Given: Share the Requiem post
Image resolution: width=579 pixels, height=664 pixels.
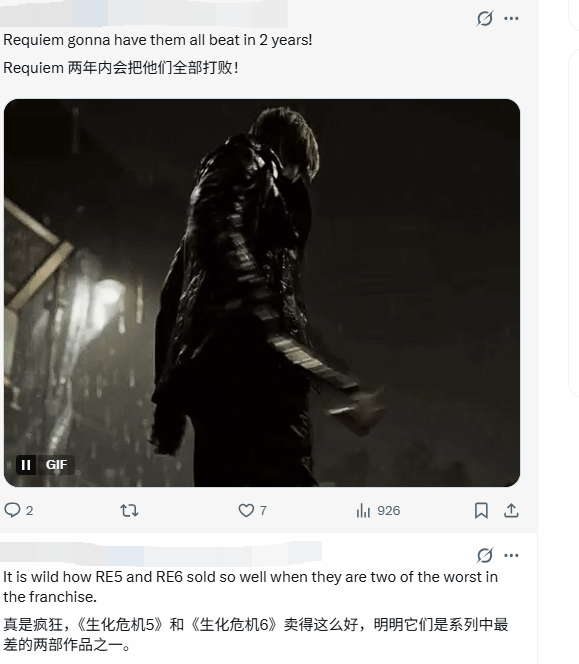Looking at the screenshot, I should [511, 510].
